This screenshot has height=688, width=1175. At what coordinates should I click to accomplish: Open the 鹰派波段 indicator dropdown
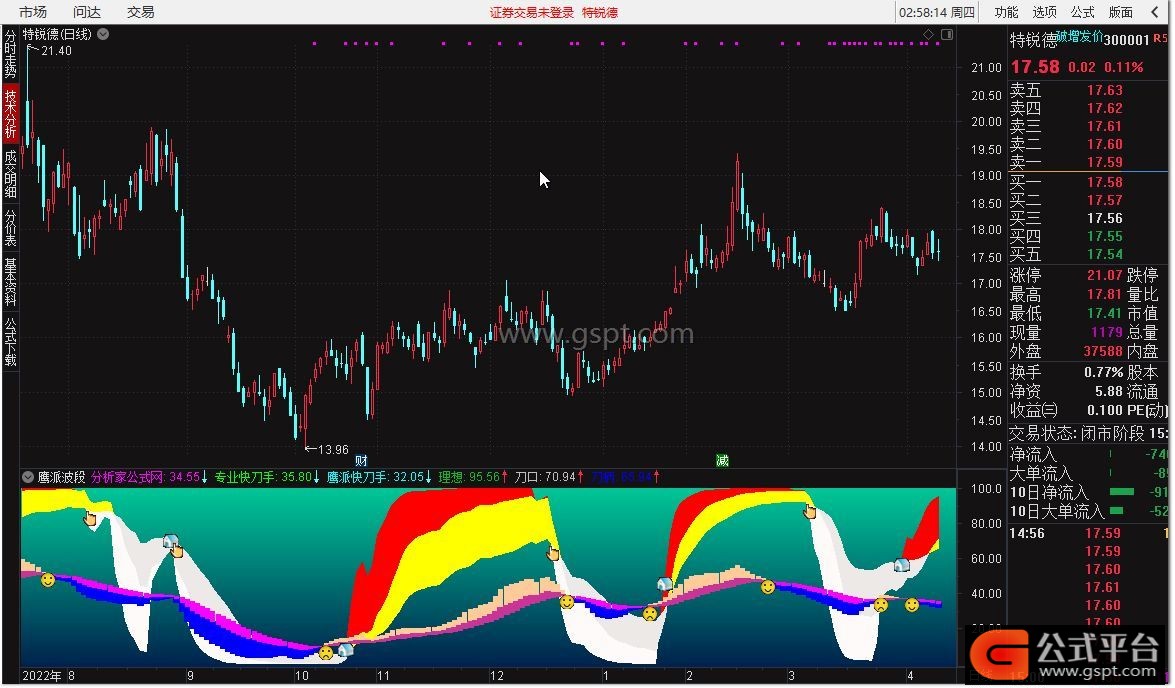click(28, 477)
